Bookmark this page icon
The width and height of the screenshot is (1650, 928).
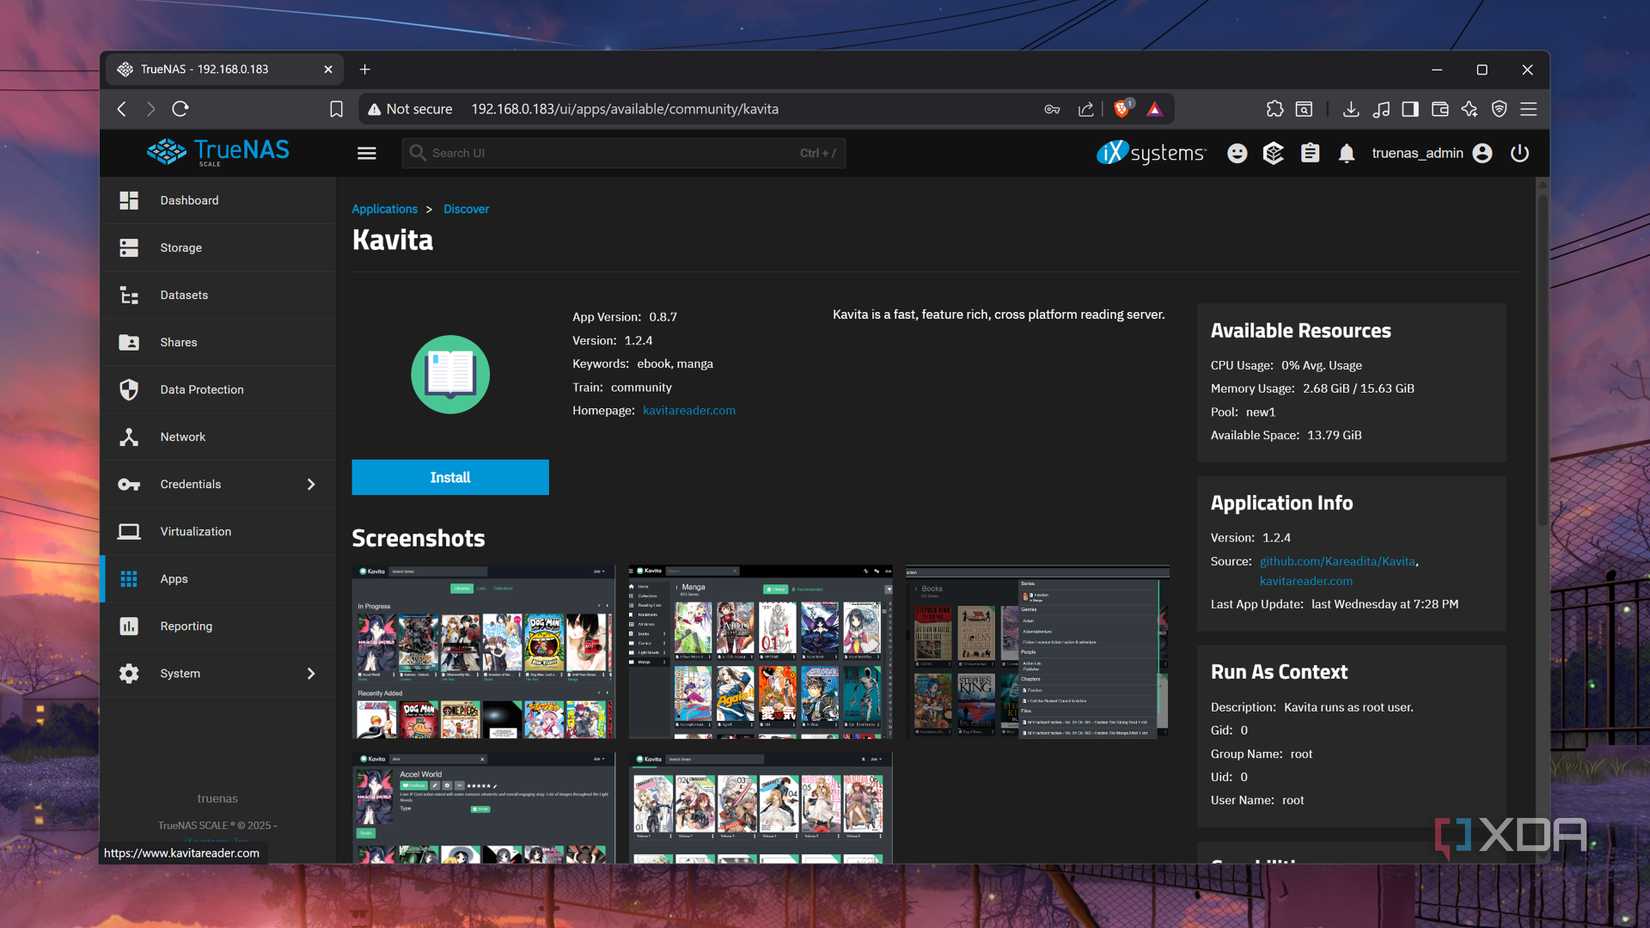click(336, 109)
